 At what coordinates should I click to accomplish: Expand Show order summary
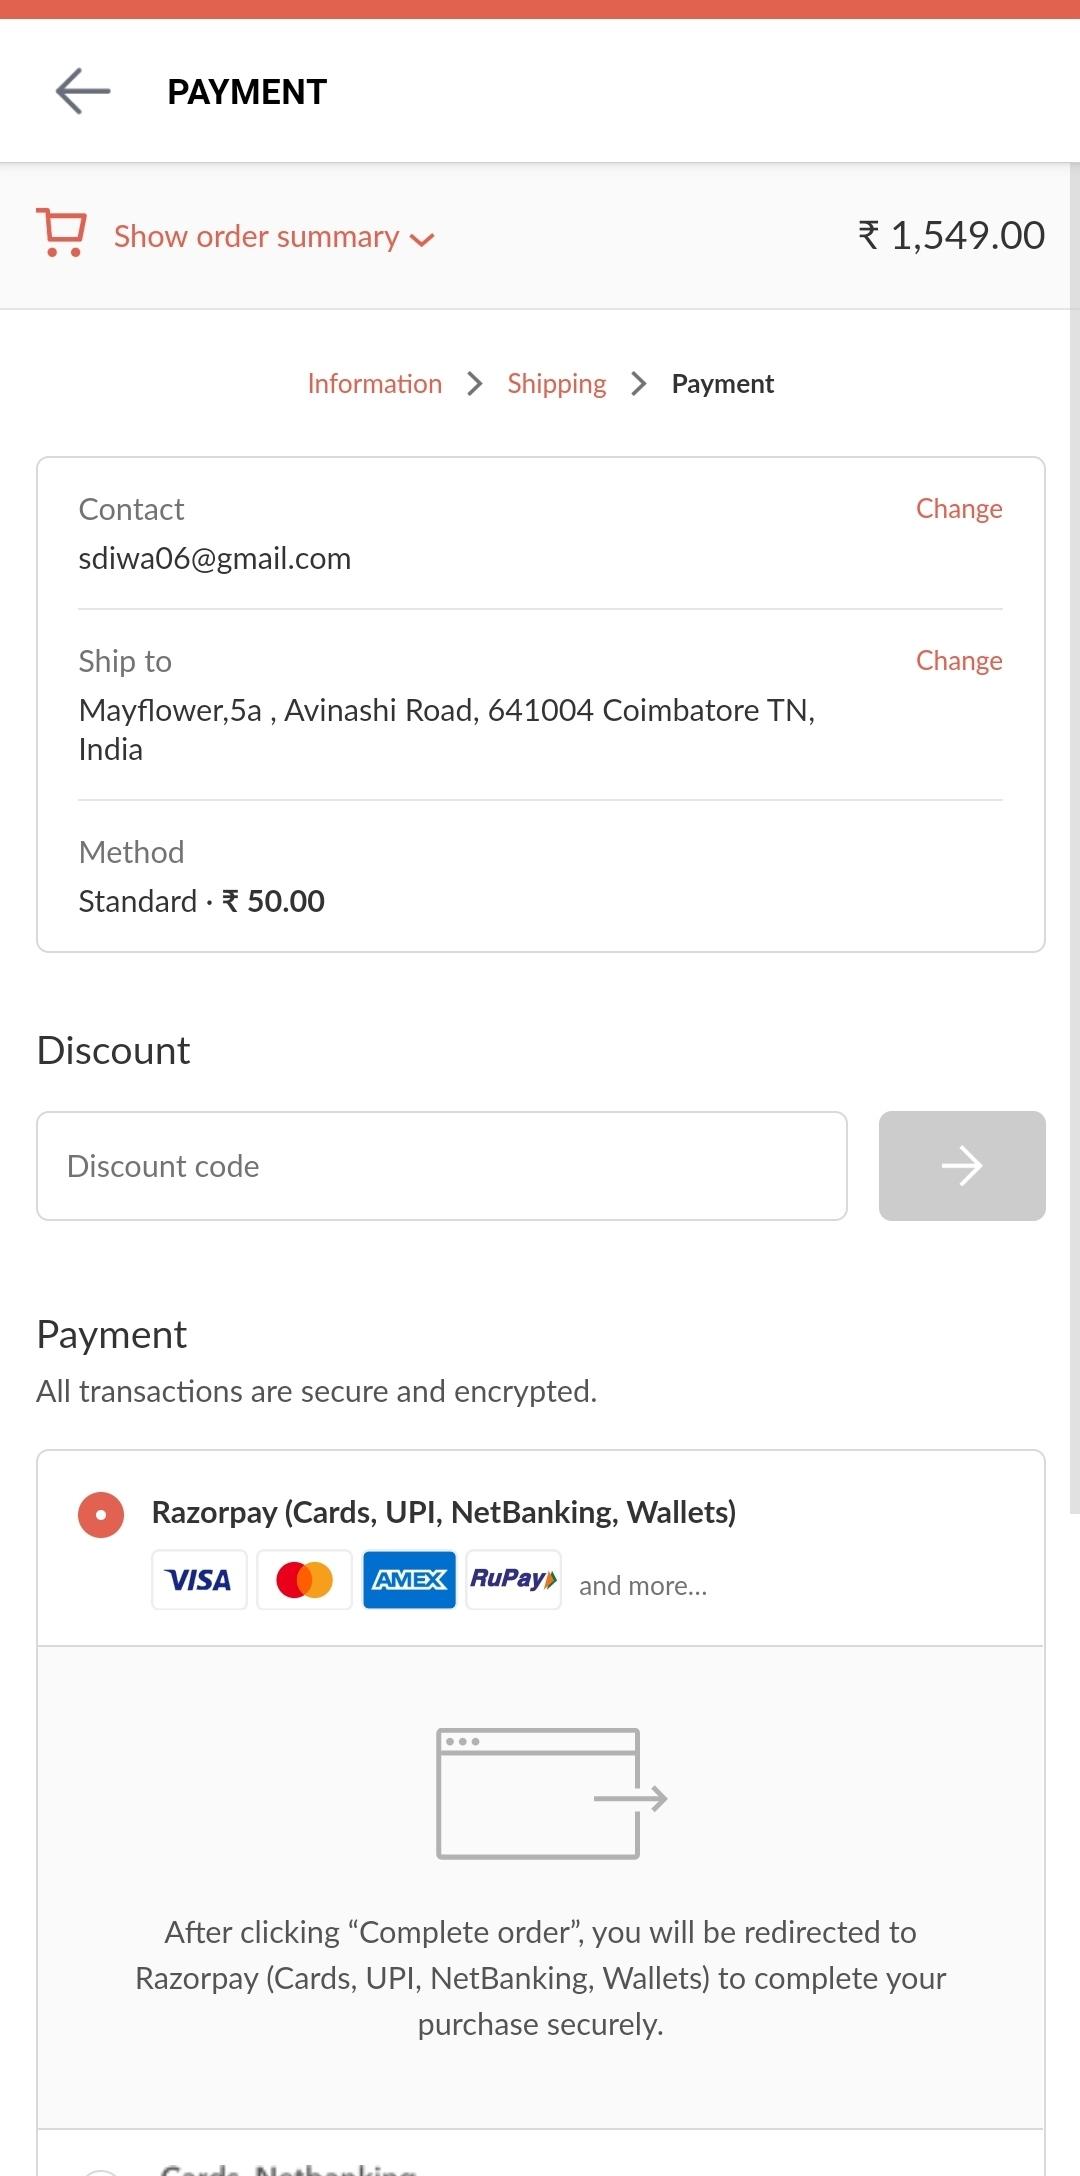click(256, 236)
